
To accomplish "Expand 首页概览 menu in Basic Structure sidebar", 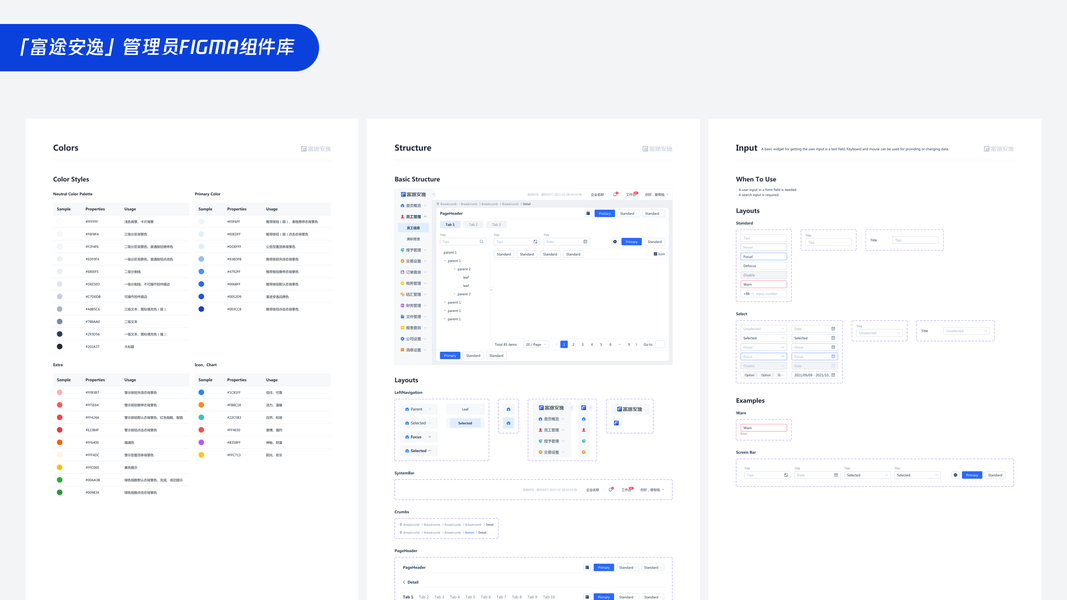I will click(x=414, y=205).
